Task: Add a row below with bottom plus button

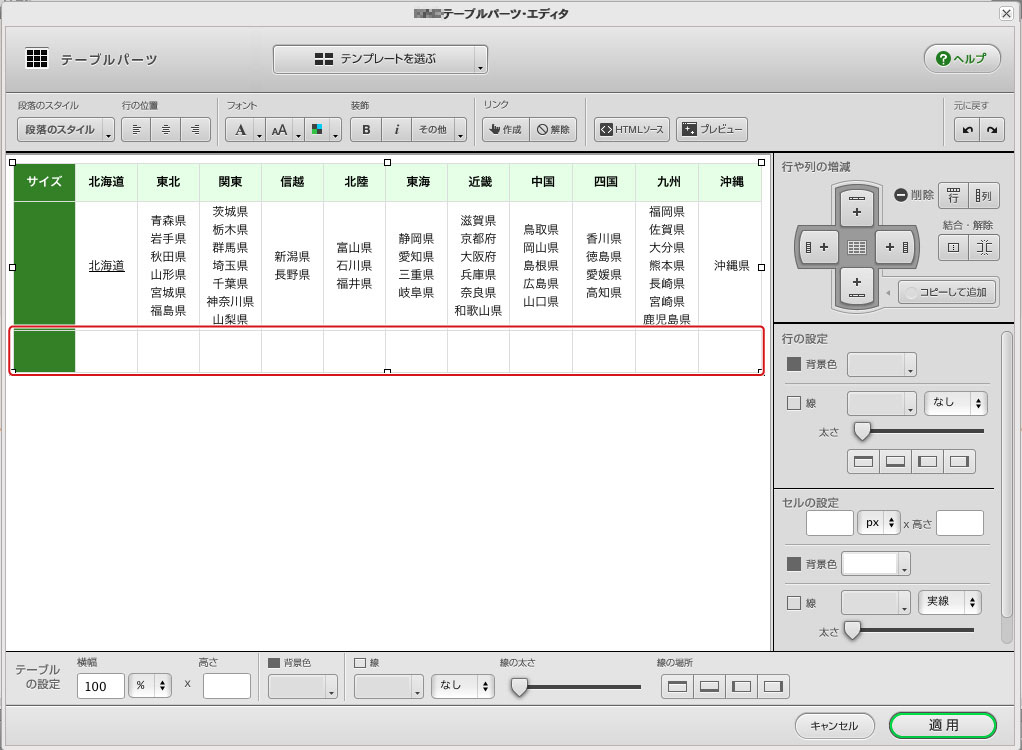Action: (x=856, y=287)
